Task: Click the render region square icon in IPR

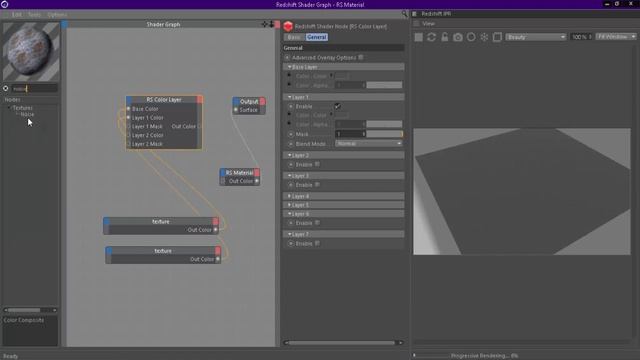Action: 497,37
